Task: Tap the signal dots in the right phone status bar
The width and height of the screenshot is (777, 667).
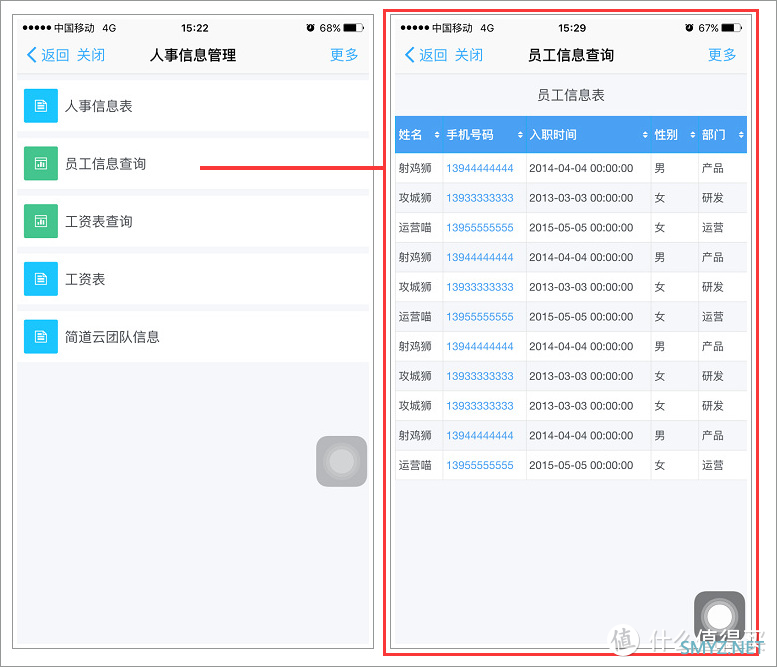Action: click(415, 28)
